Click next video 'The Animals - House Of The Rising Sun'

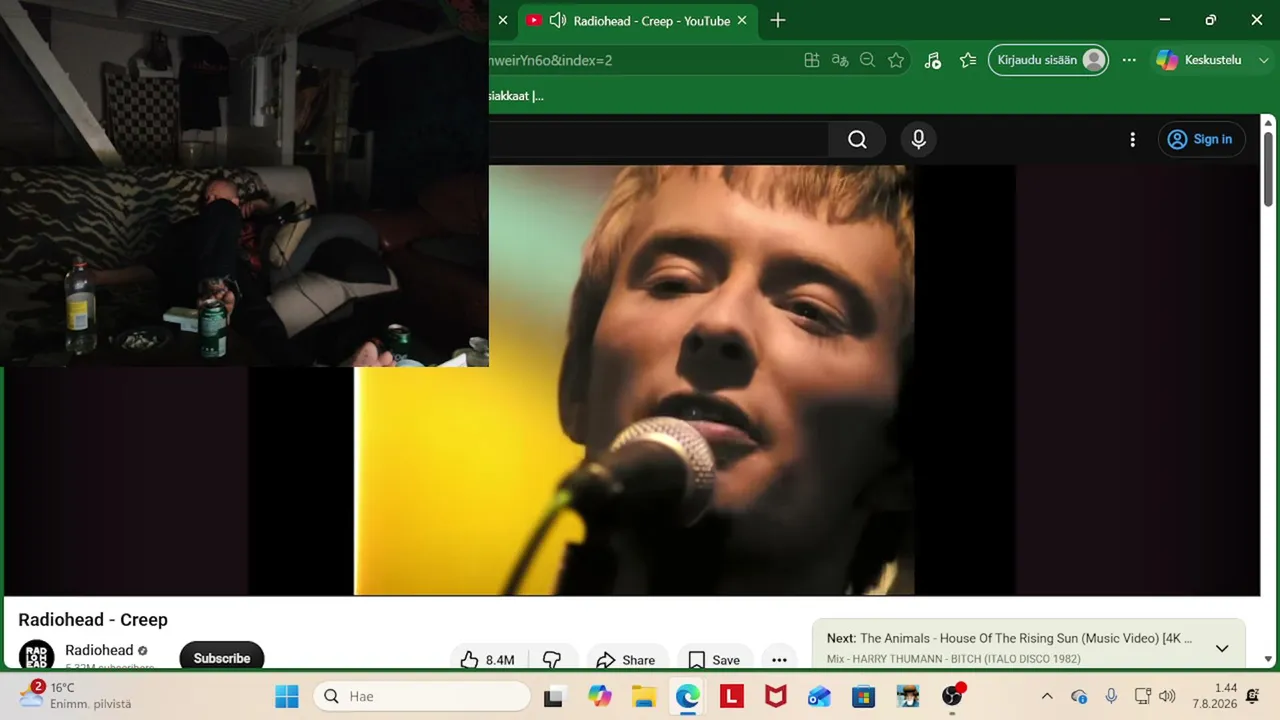[x=1026, y=638]
